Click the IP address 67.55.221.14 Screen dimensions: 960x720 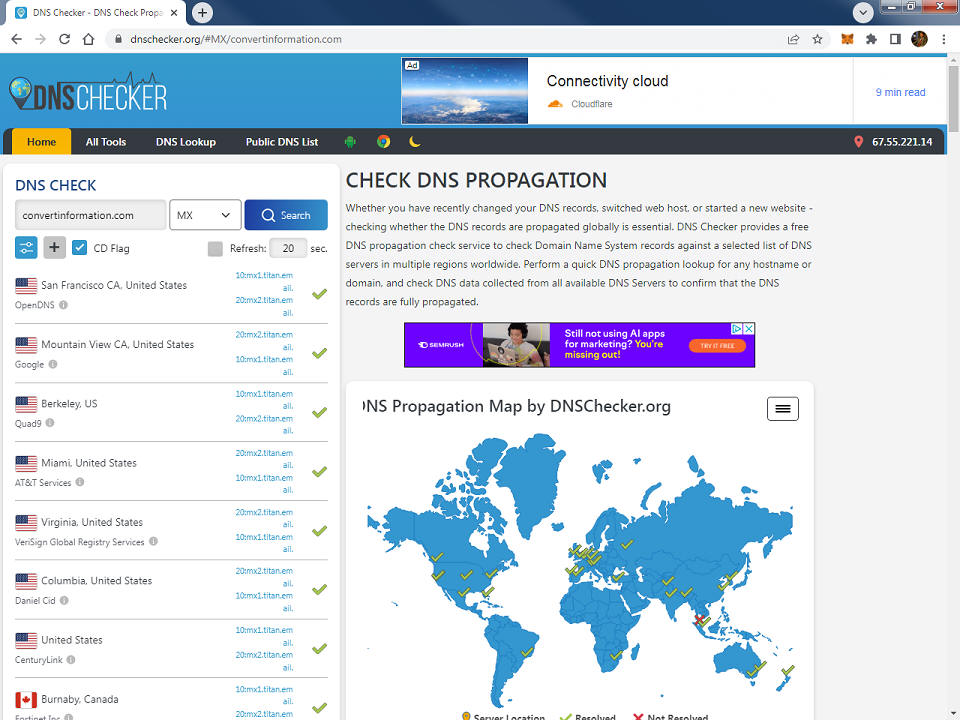[x=902, y=142]
